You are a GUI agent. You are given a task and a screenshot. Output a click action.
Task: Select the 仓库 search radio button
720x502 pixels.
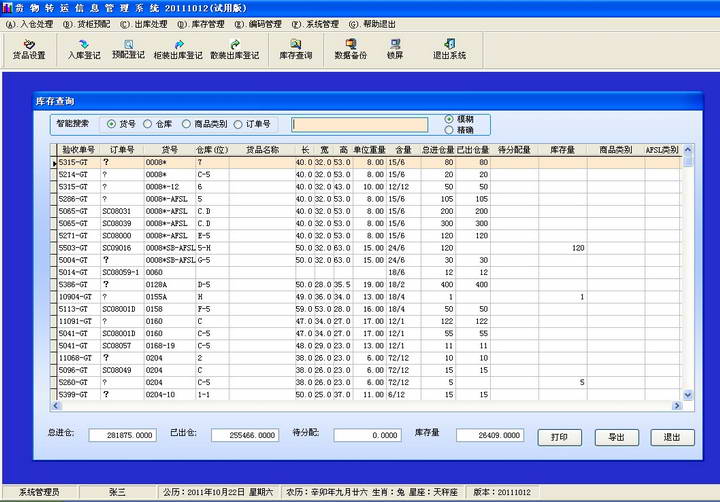point(147,124)
